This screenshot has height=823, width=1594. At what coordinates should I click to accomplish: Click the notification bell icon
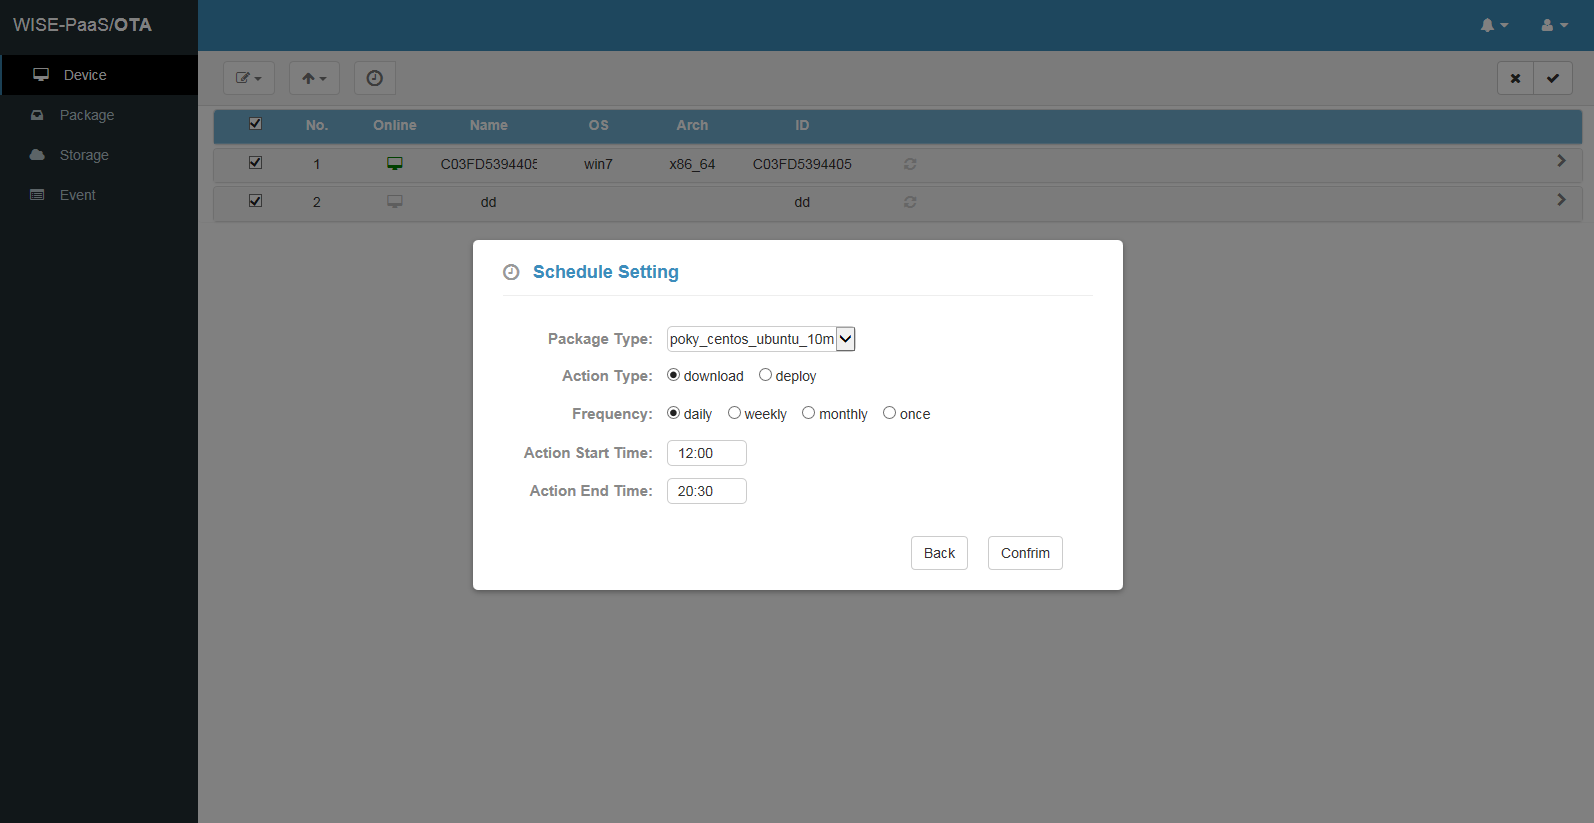point(1493,25)
